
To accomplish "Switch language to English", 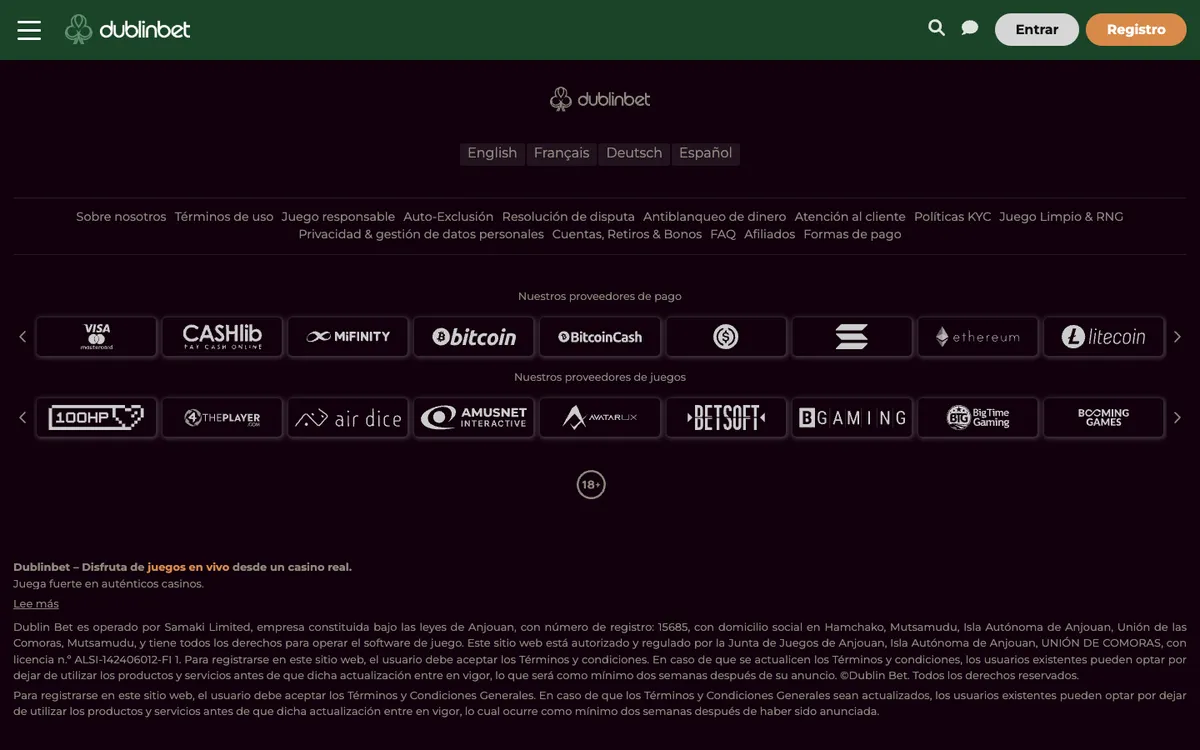I will (x=492, y=153).
